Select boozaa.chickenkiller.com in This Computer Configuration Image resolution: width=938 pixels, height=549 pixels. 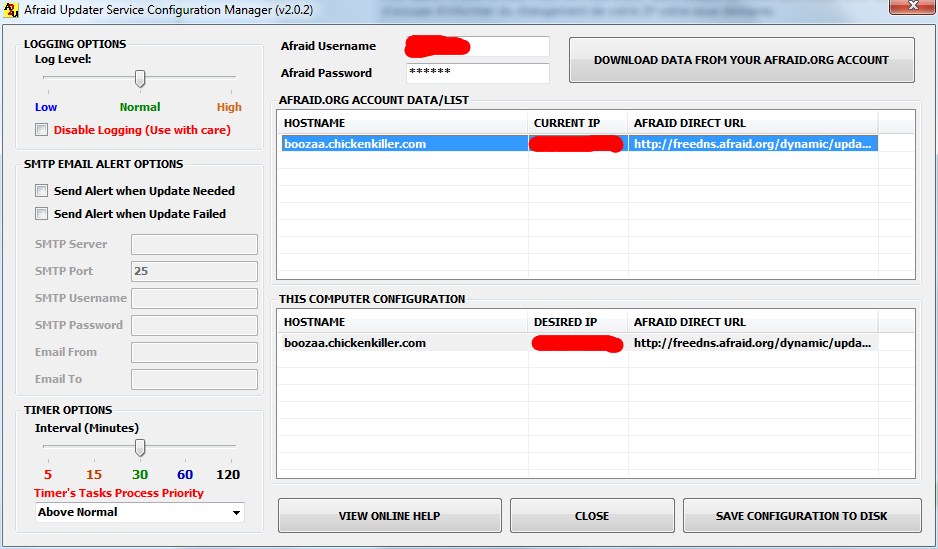coord(355,343)
